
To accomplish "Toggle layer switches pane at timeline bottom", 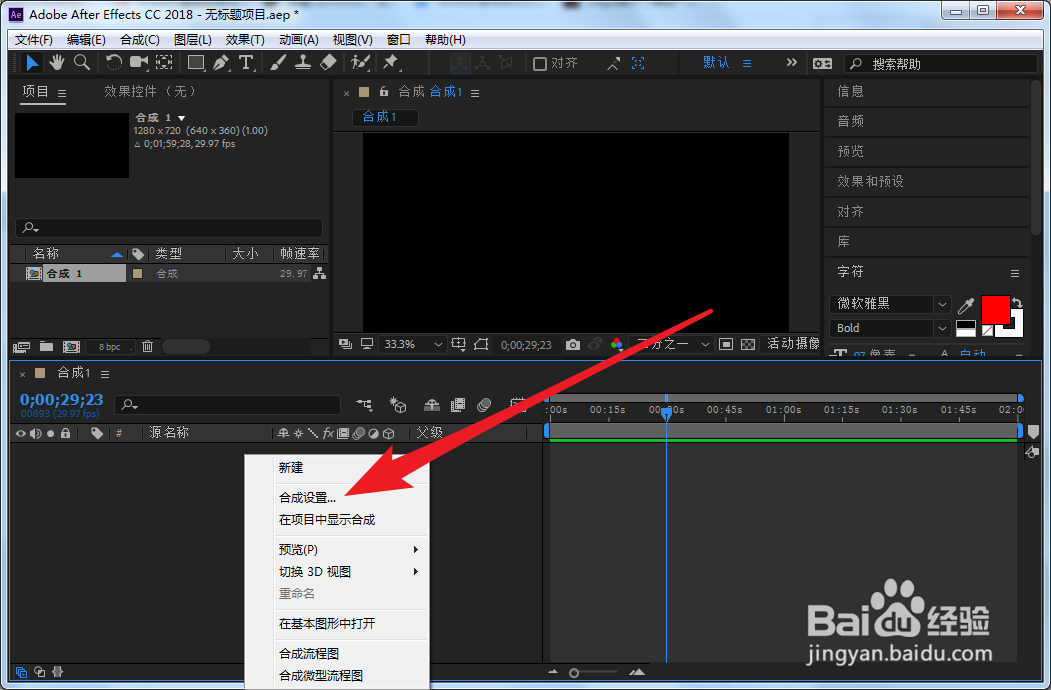I will pyautogui.click(x=21, y=672).
